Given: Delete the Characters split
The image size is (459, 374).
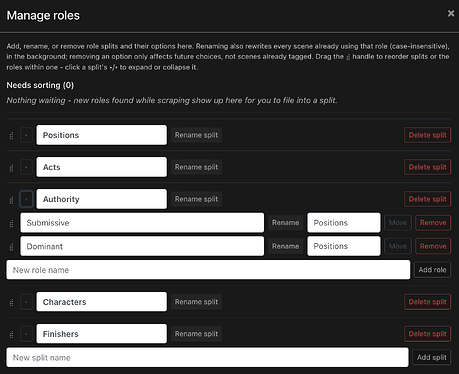Looking at the screenshot, I should click(427, 302).
